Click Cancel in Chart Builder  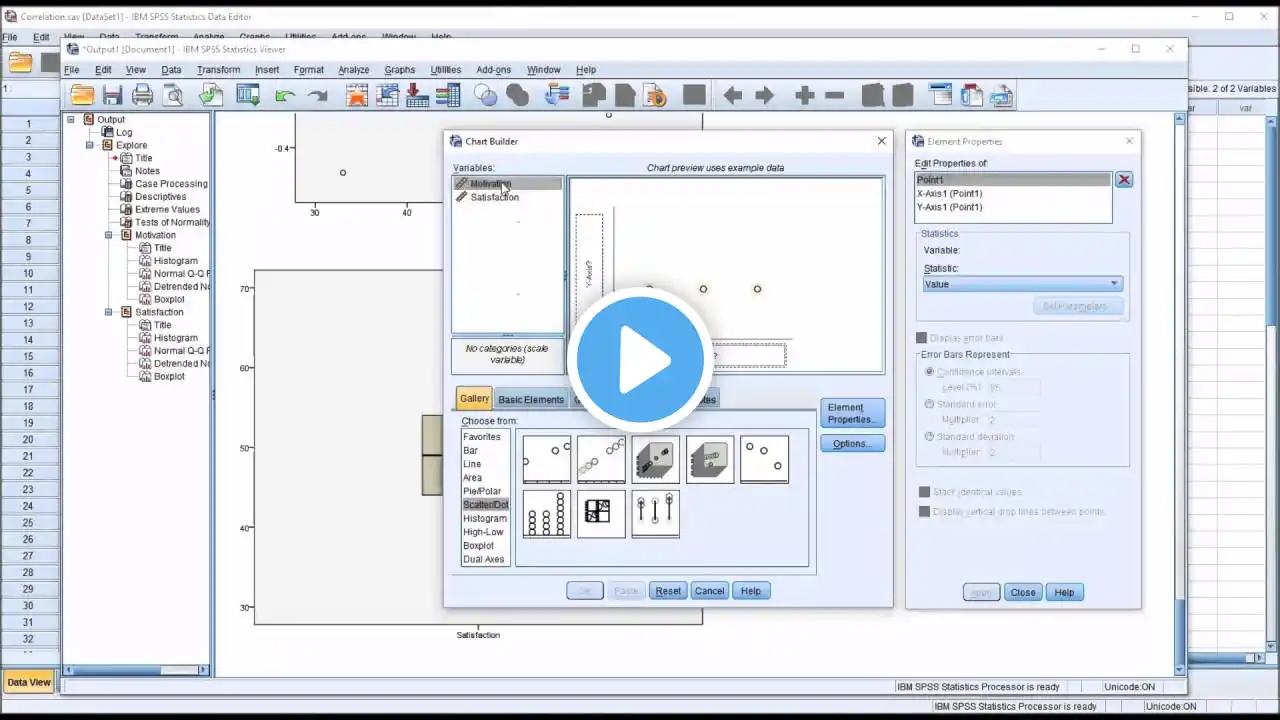point(709,591)
